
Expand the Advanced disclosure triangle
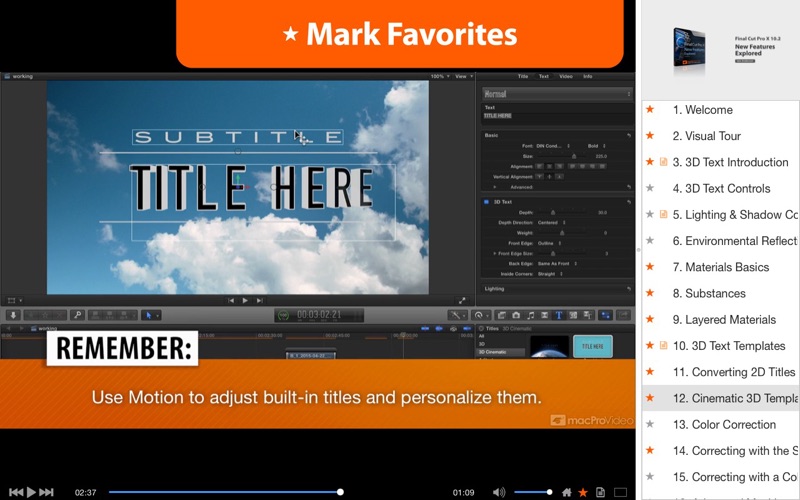(x=494, y=187)
